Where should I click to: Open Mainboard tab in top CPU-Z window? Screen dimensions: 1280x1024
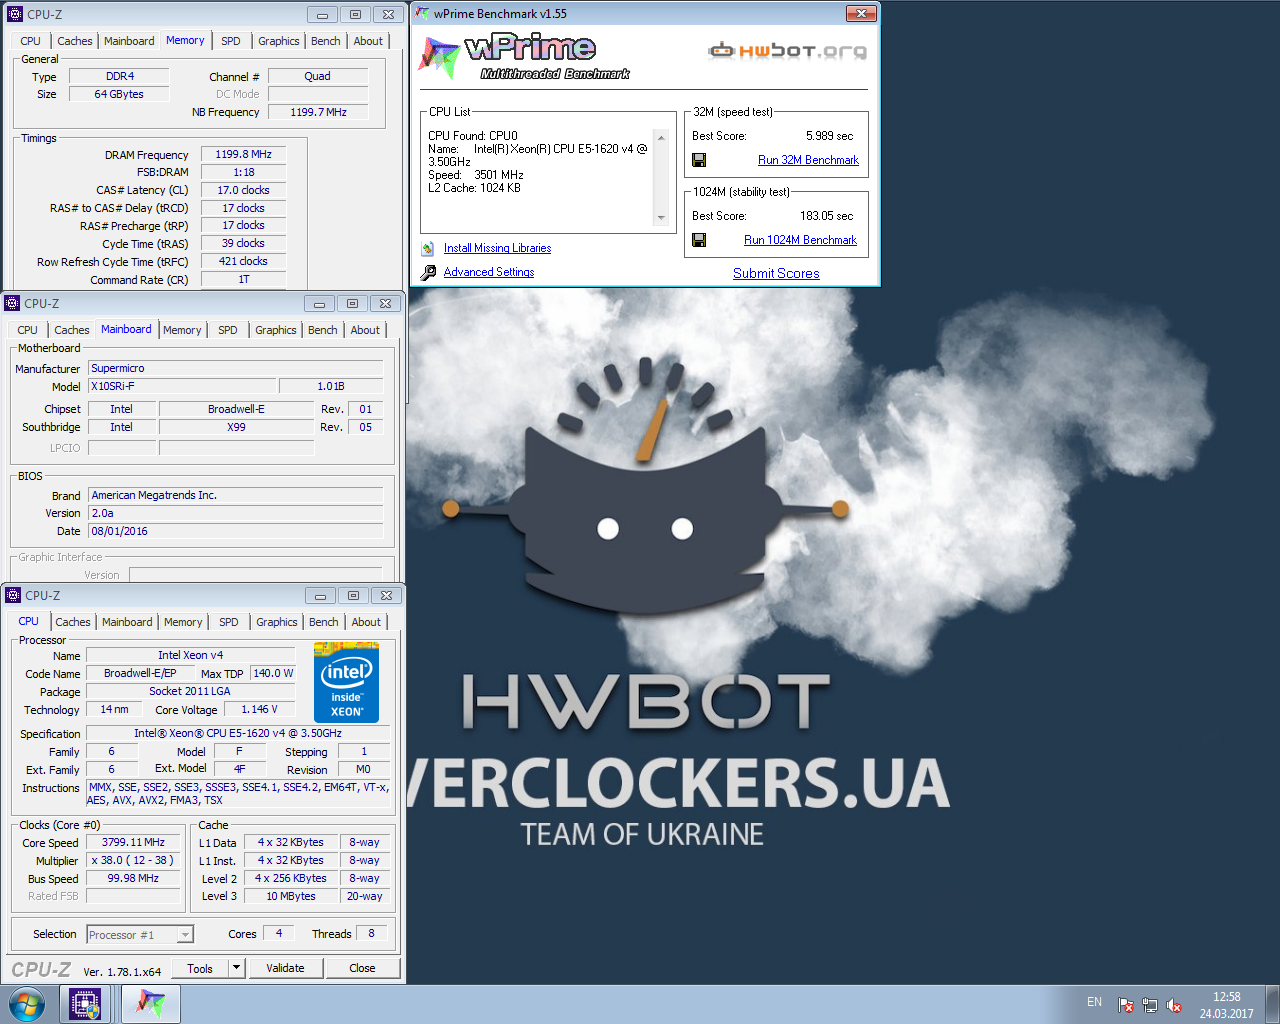(x=129, y=41)
